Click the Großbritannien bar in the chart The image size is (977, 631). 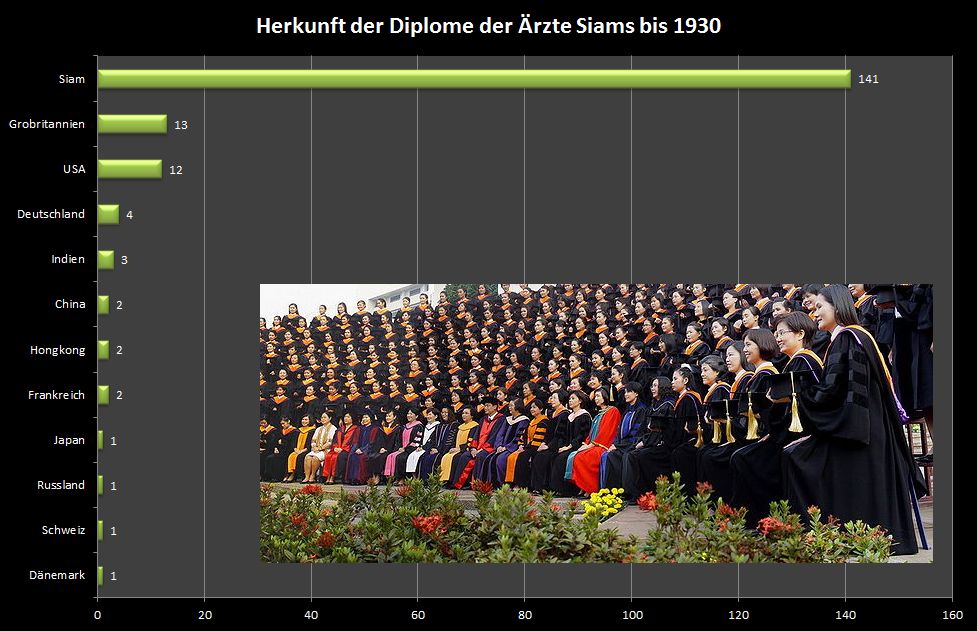(x=132, y=124)
